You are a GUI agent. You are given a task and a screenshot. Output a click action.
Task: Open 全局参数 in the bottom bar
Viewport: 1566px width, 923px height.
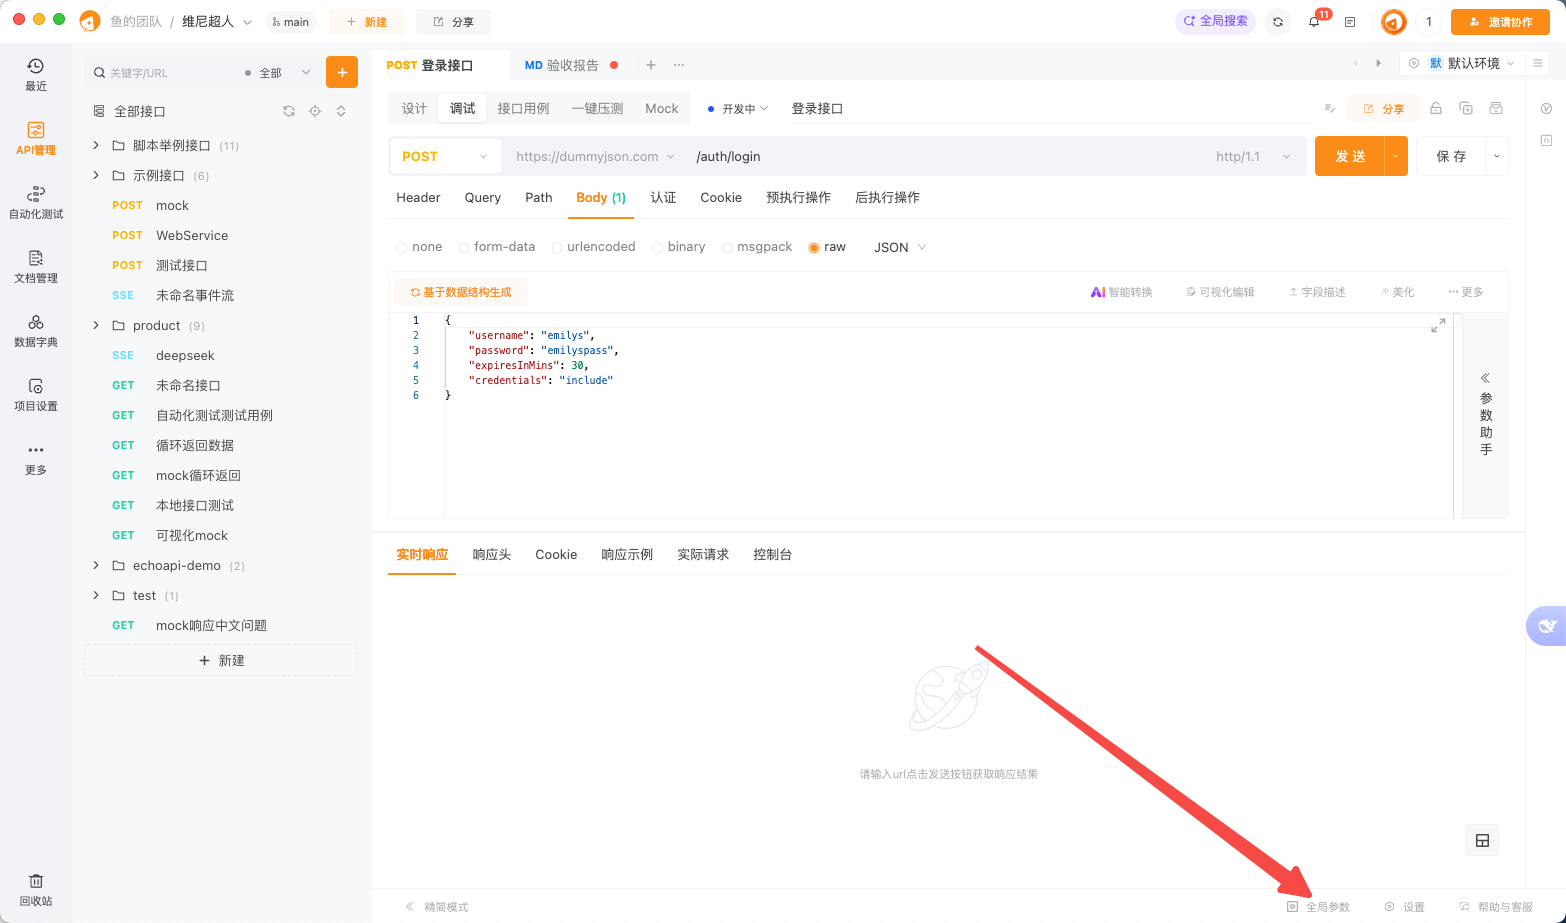[x=1318, y=907]
